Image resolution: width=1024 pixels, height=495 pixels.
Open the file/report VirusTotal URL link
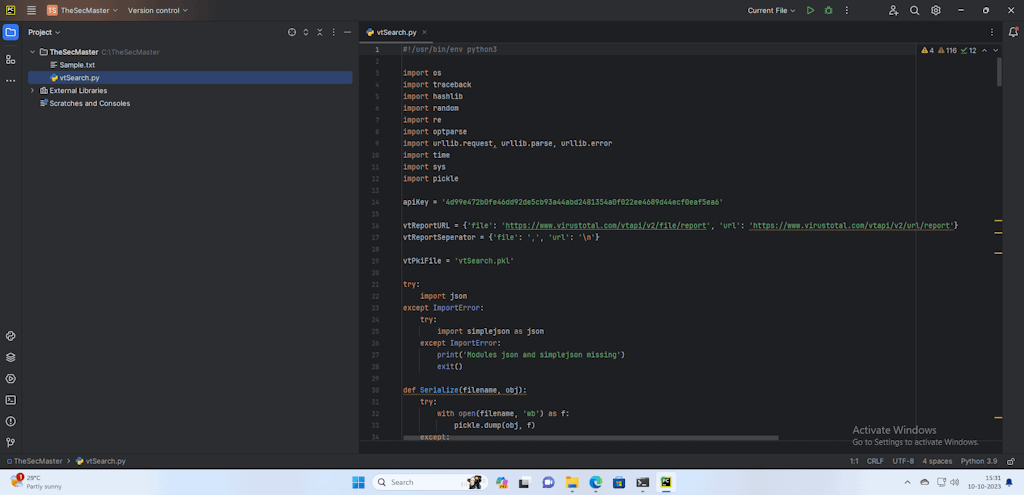click(605, 225)
